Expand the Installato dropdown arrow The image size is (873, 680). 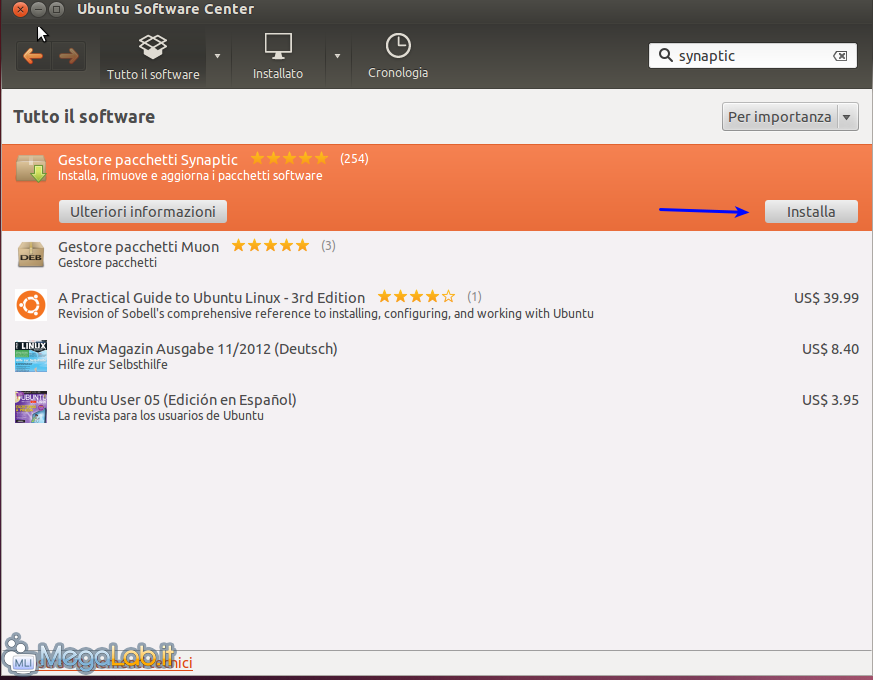click(337, 56)
